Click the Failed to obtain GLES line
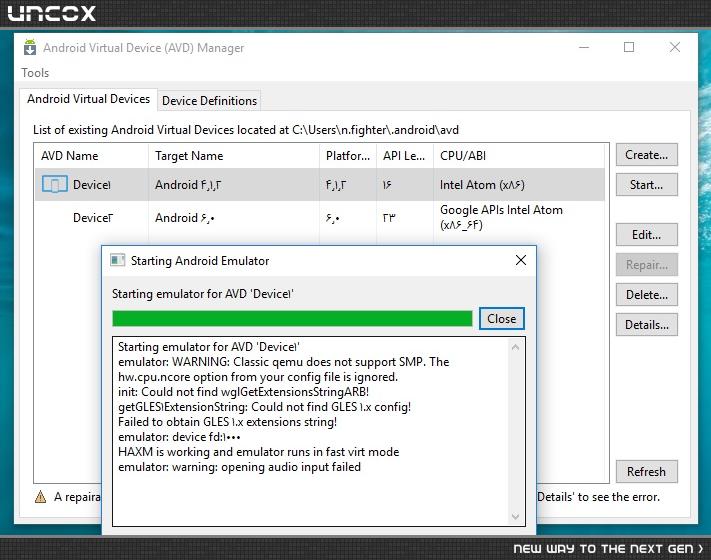The image size is (711, 560). [x=227, y=422]
